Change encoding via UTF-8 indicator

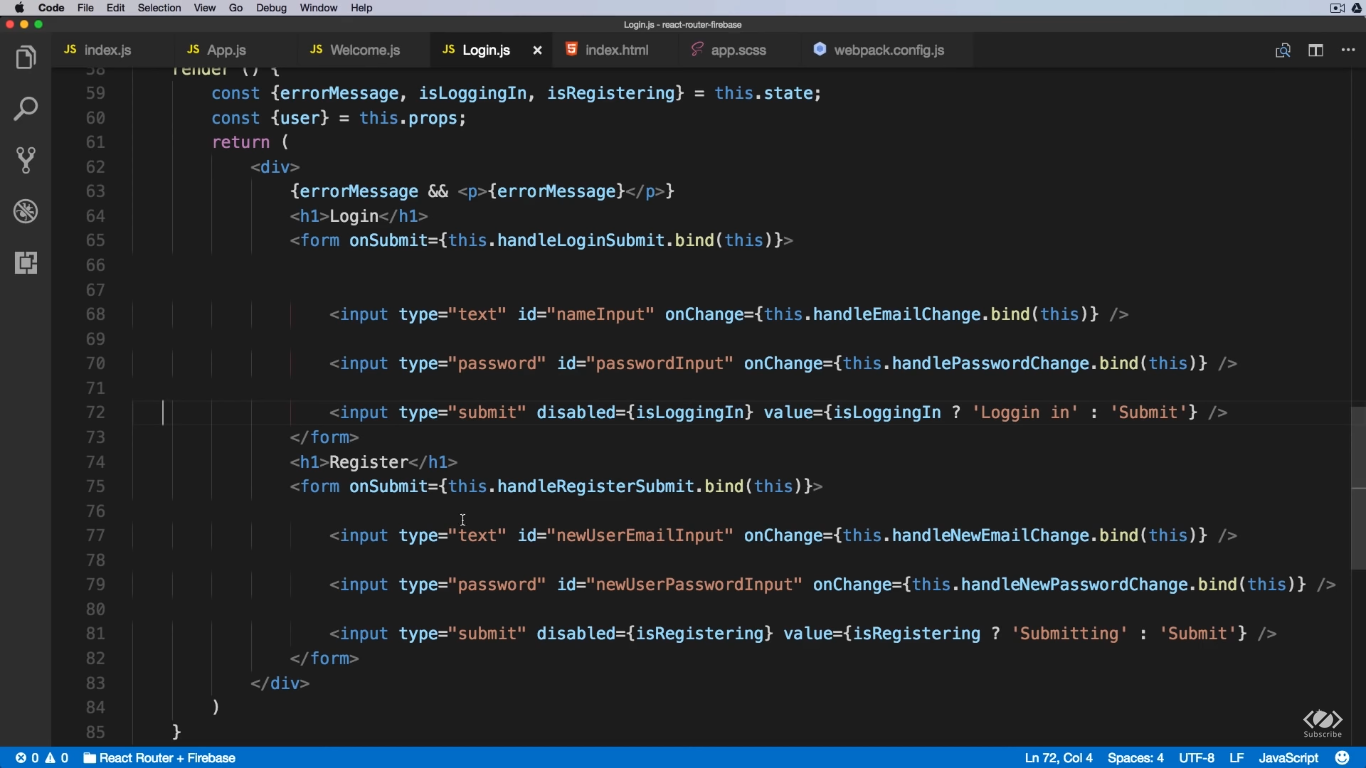point(1196,758)
